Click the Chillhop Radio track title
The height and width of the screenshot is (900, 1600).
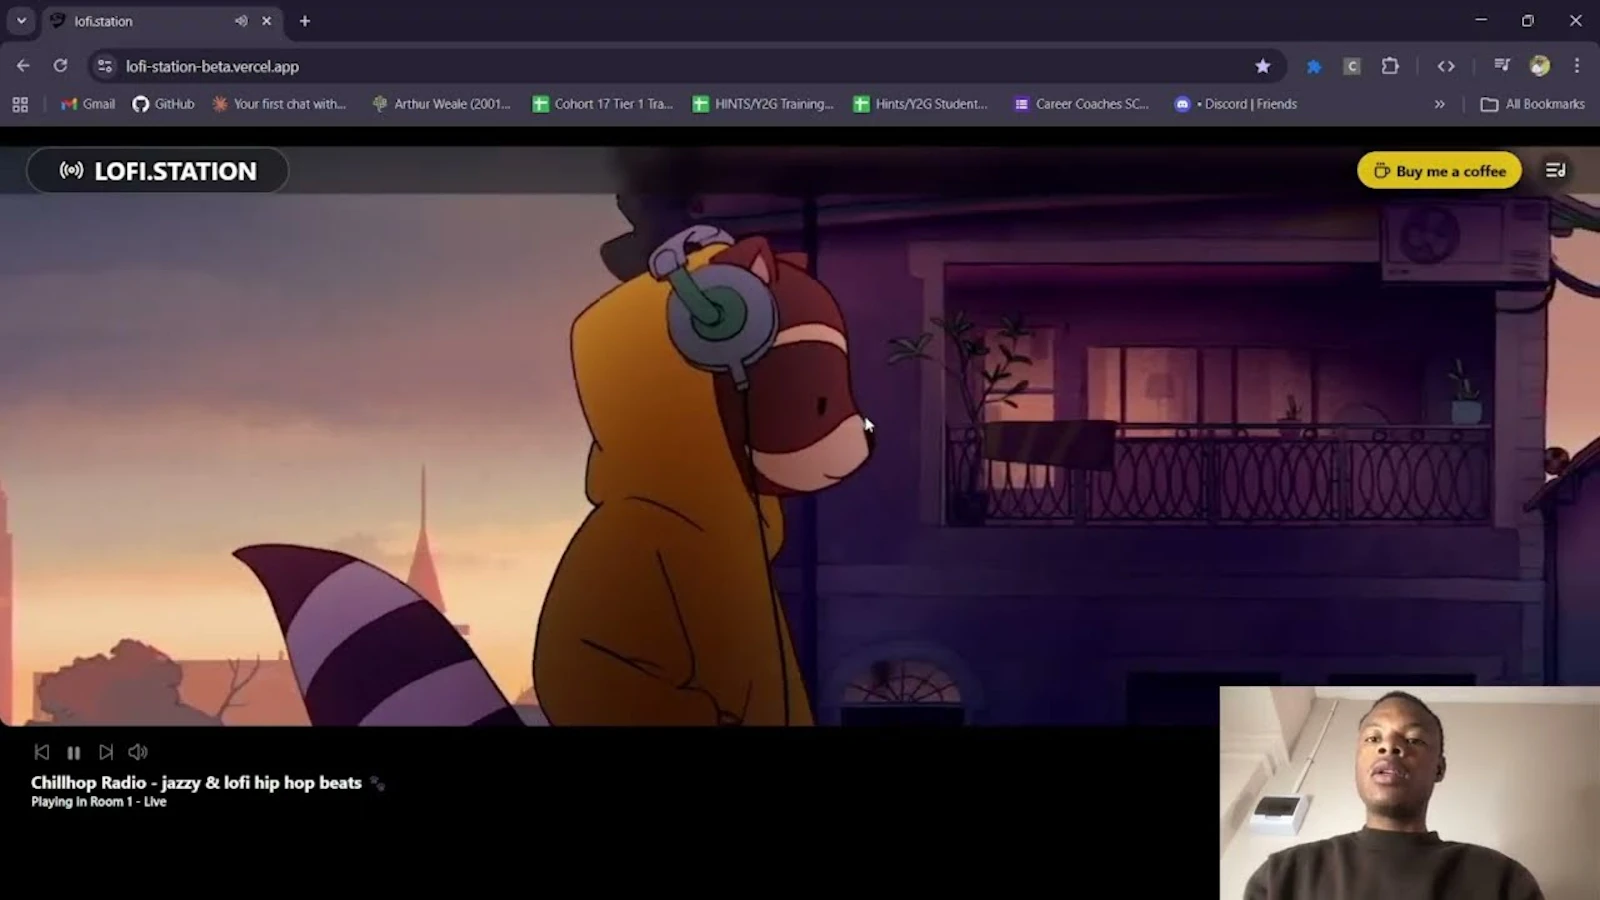click(196, 783)
